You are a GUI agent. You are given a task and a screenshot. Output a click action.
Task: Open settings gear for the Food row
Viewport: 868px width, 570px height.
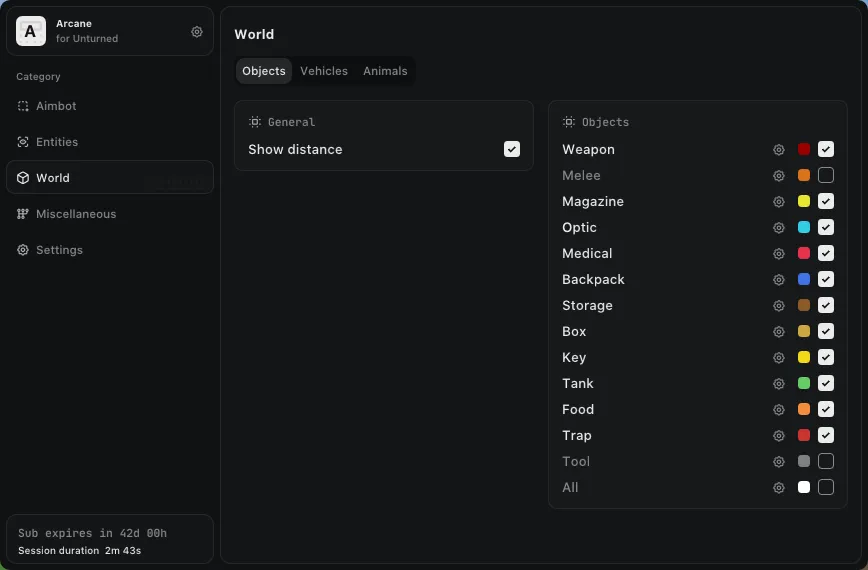coord(779,410)
